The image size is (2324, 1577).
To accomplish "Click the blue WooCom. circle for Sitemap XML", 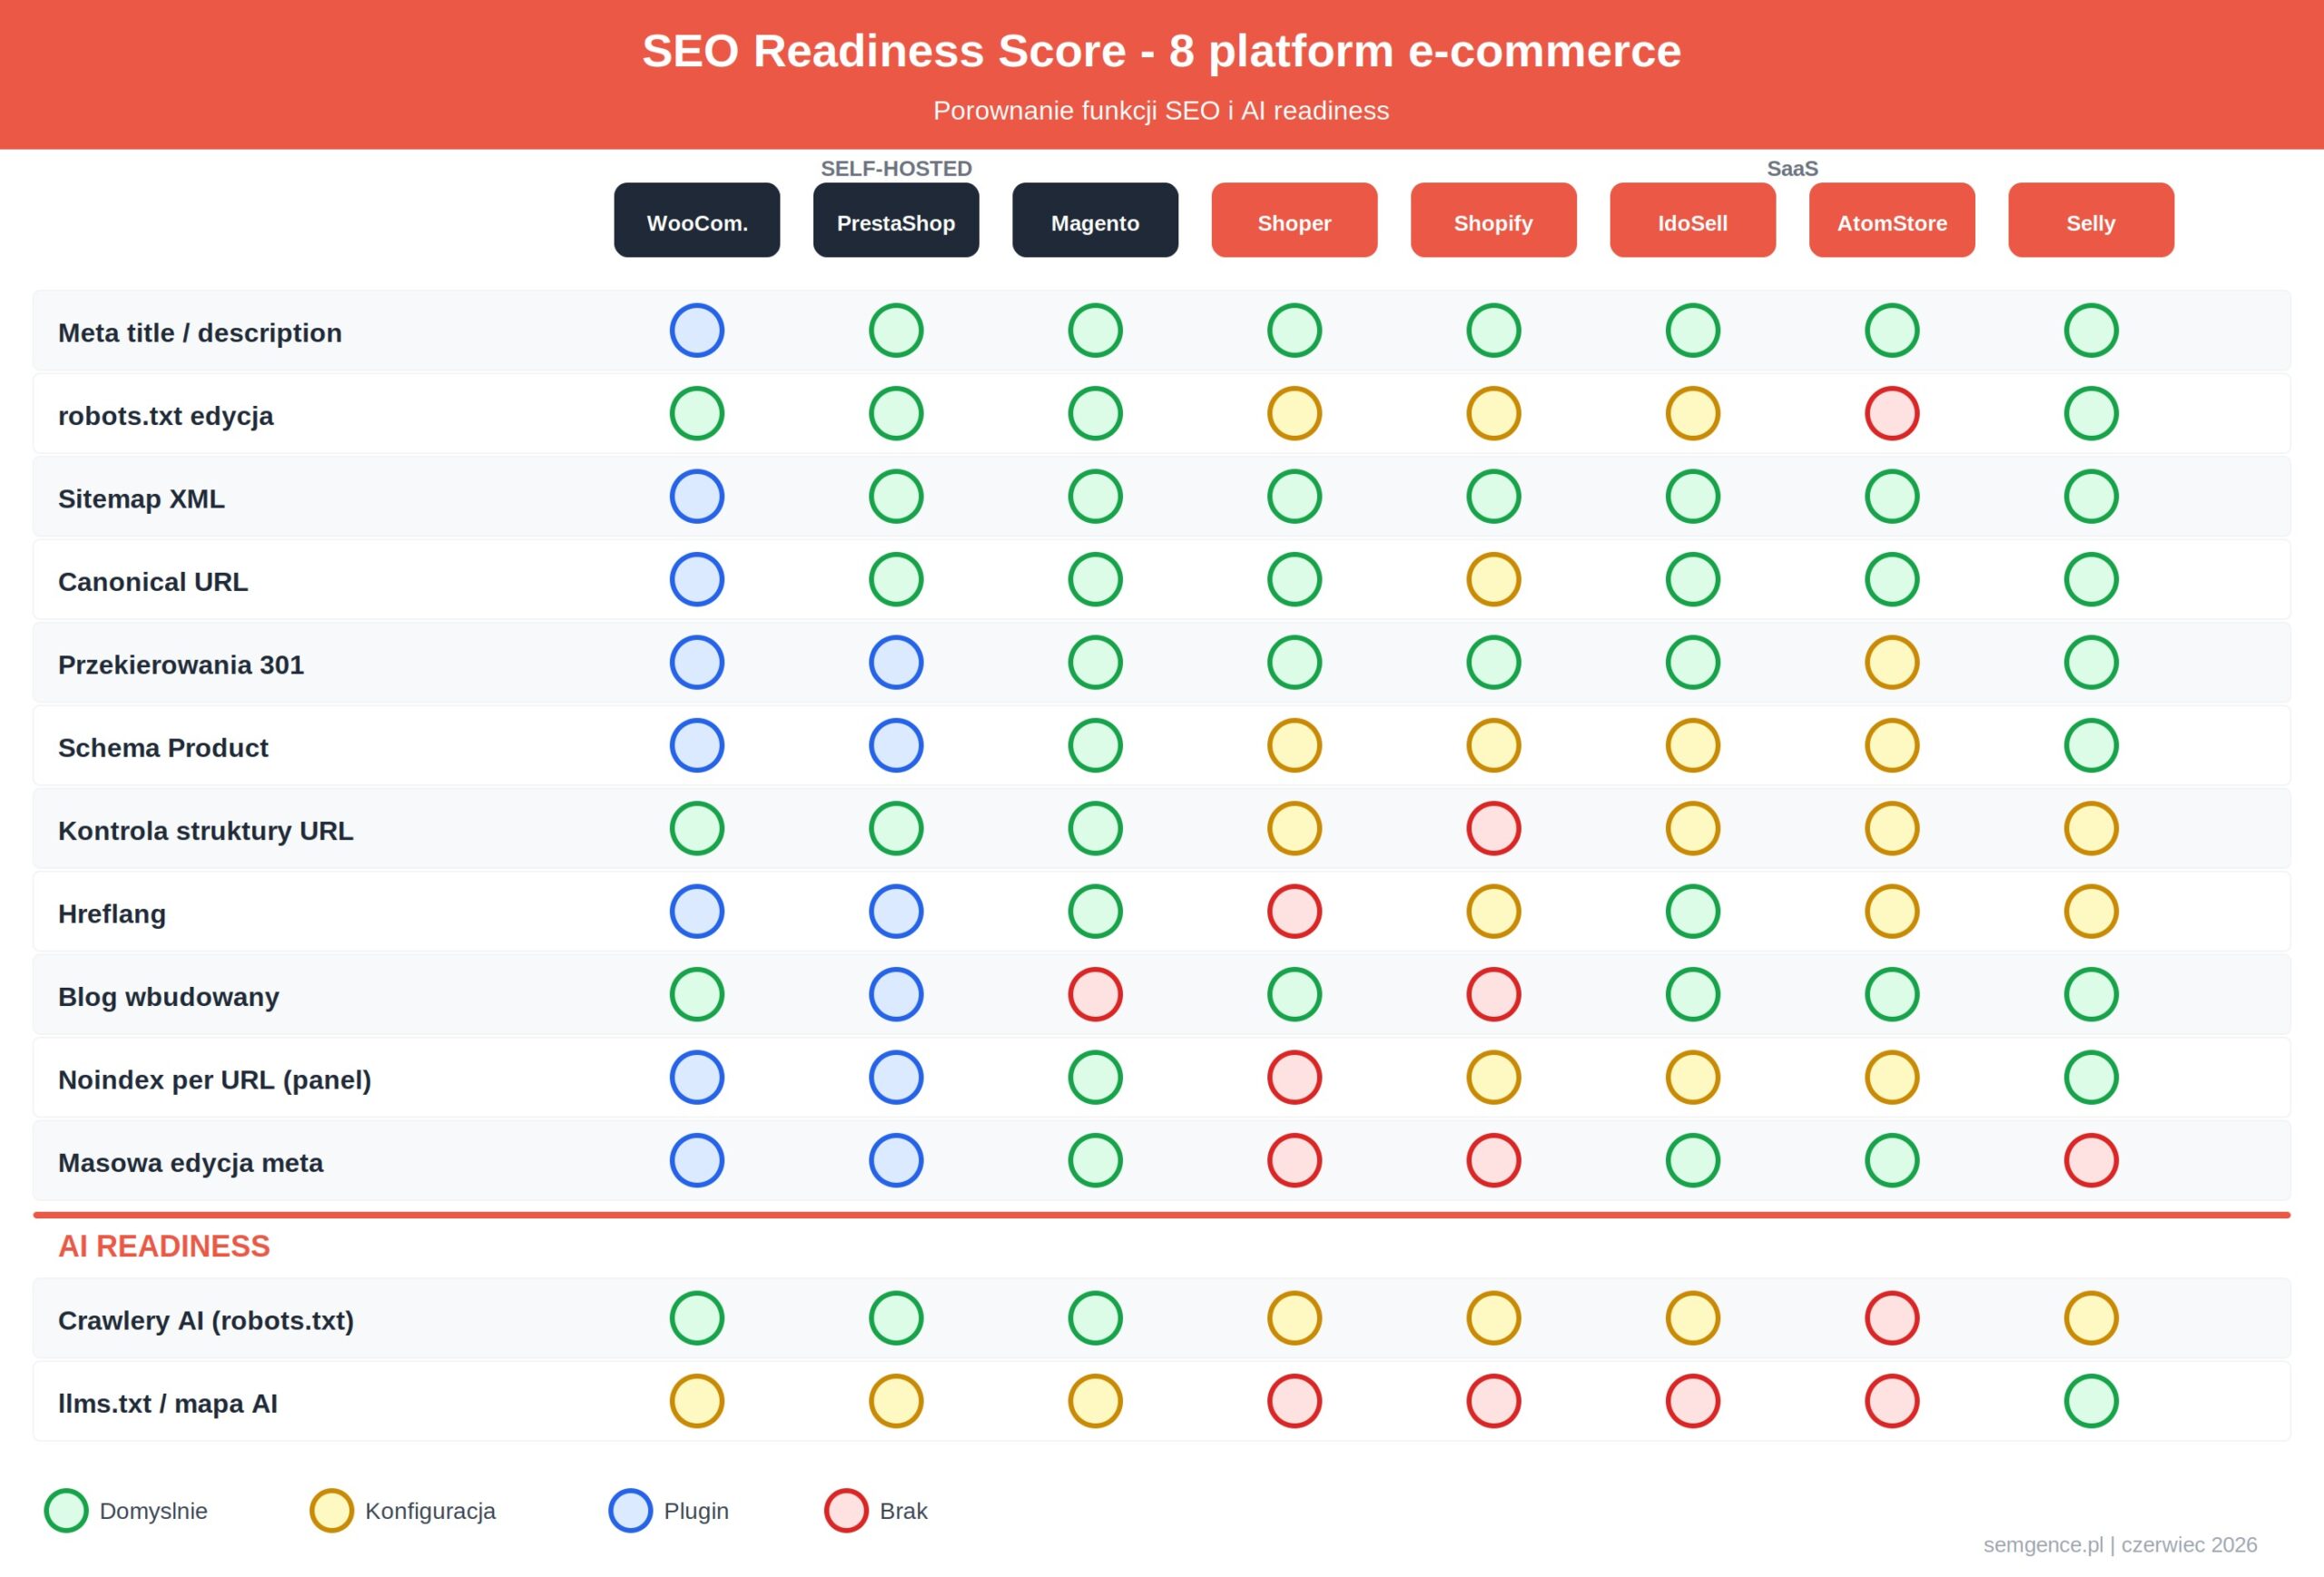I will coord(697,496).
